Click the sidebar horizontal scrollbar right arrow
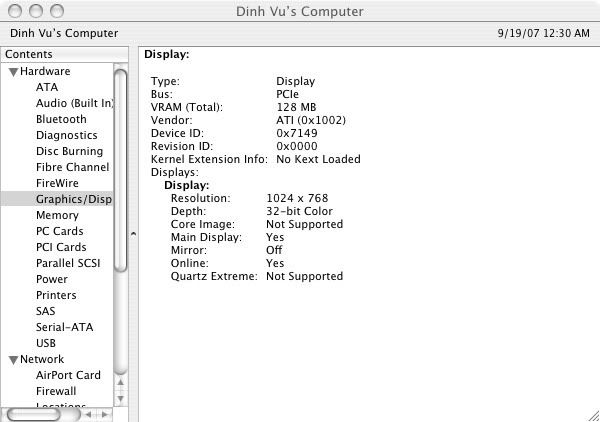600x422 pixels. pos(103,414)
